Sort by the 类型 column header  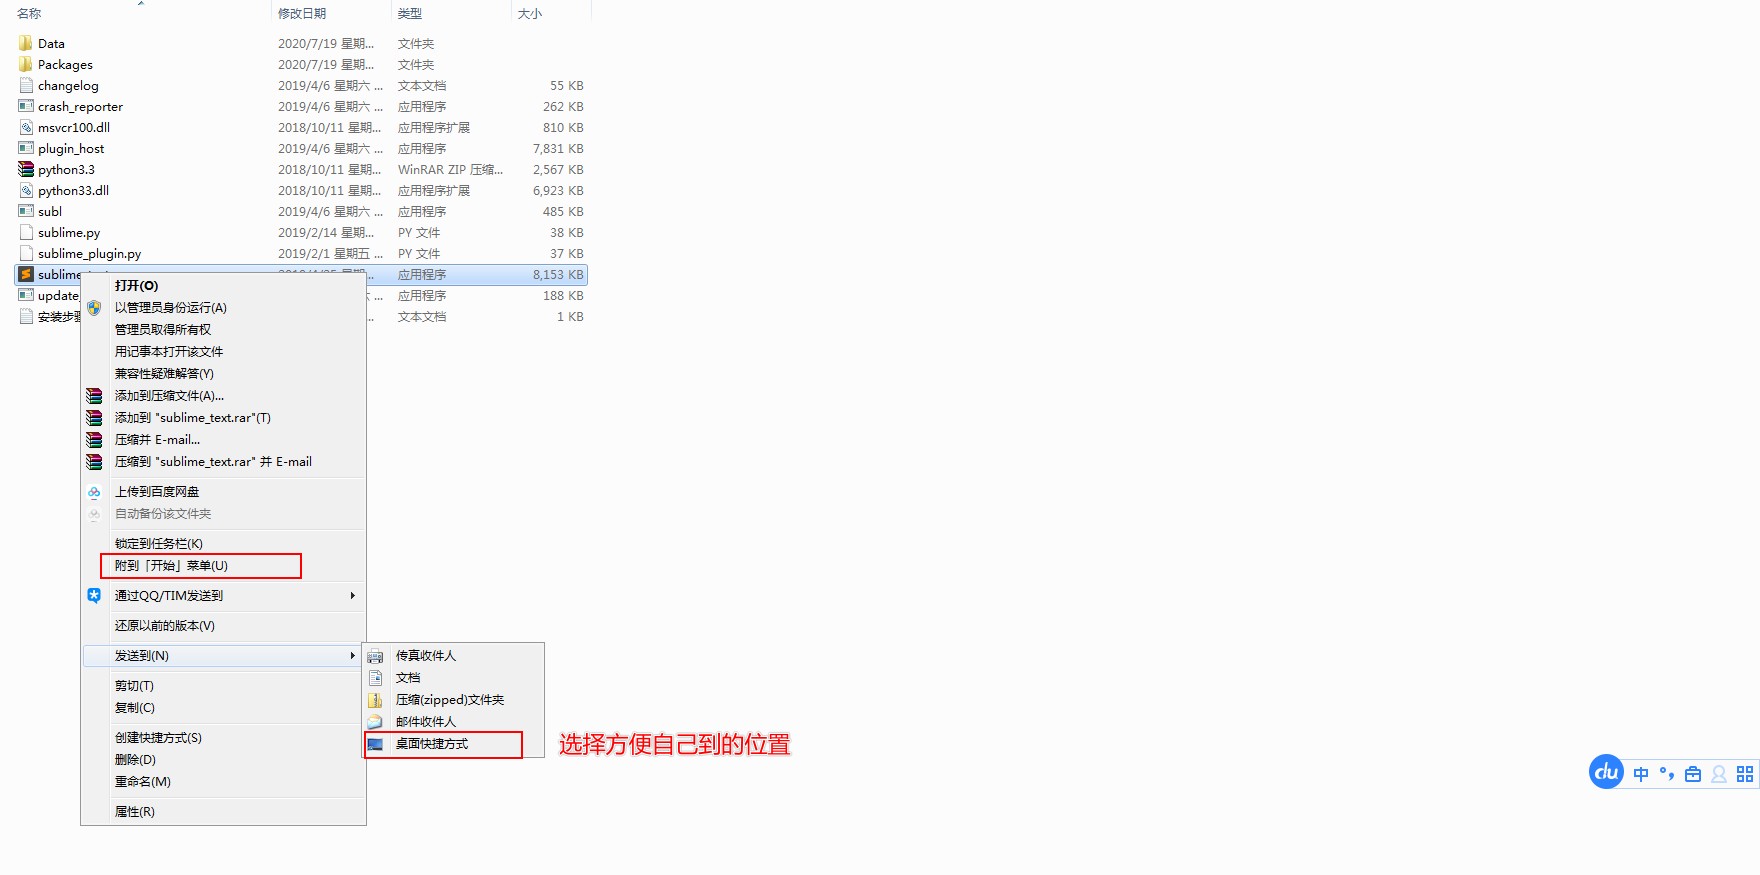[451, 13]
